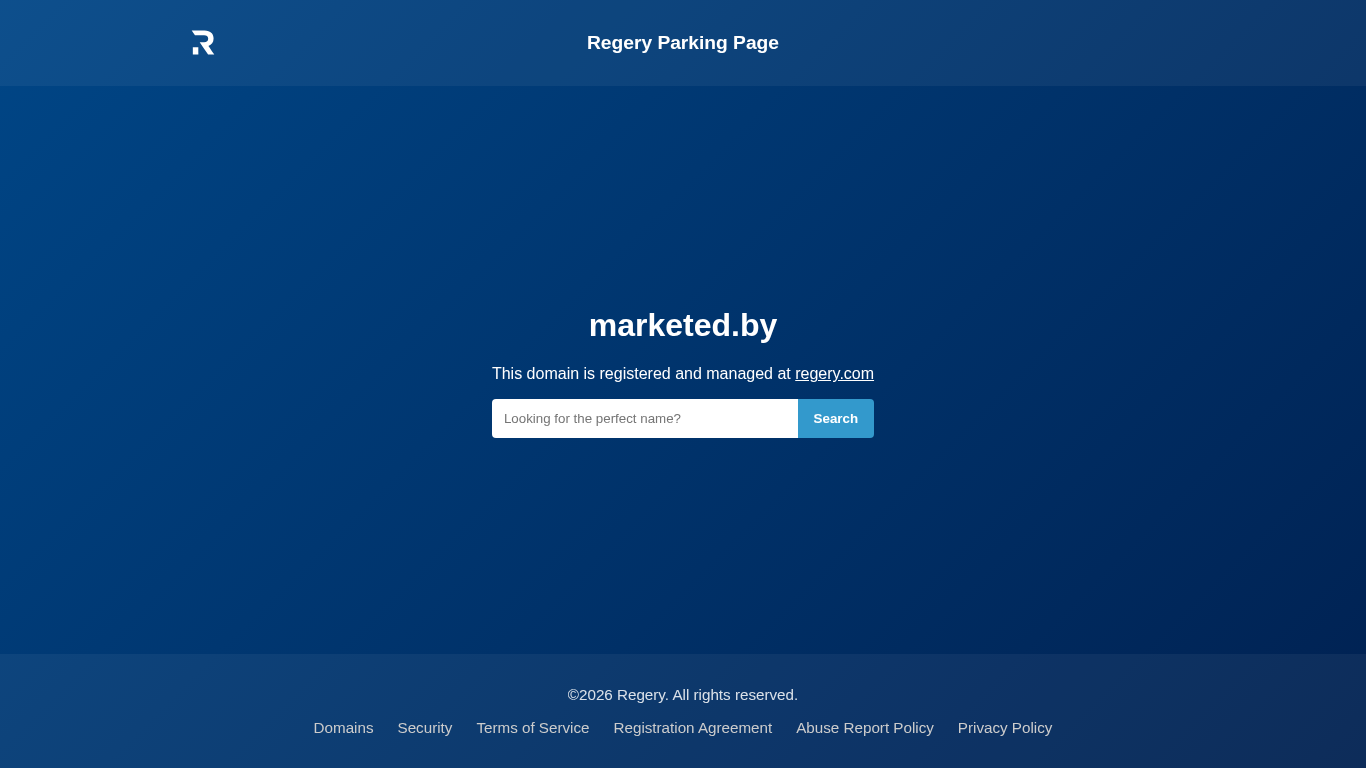The height and width of the screenshot is (768, 1366).
Task: Click the Search button
Action: pyautogui.click(x=836, y=418)
